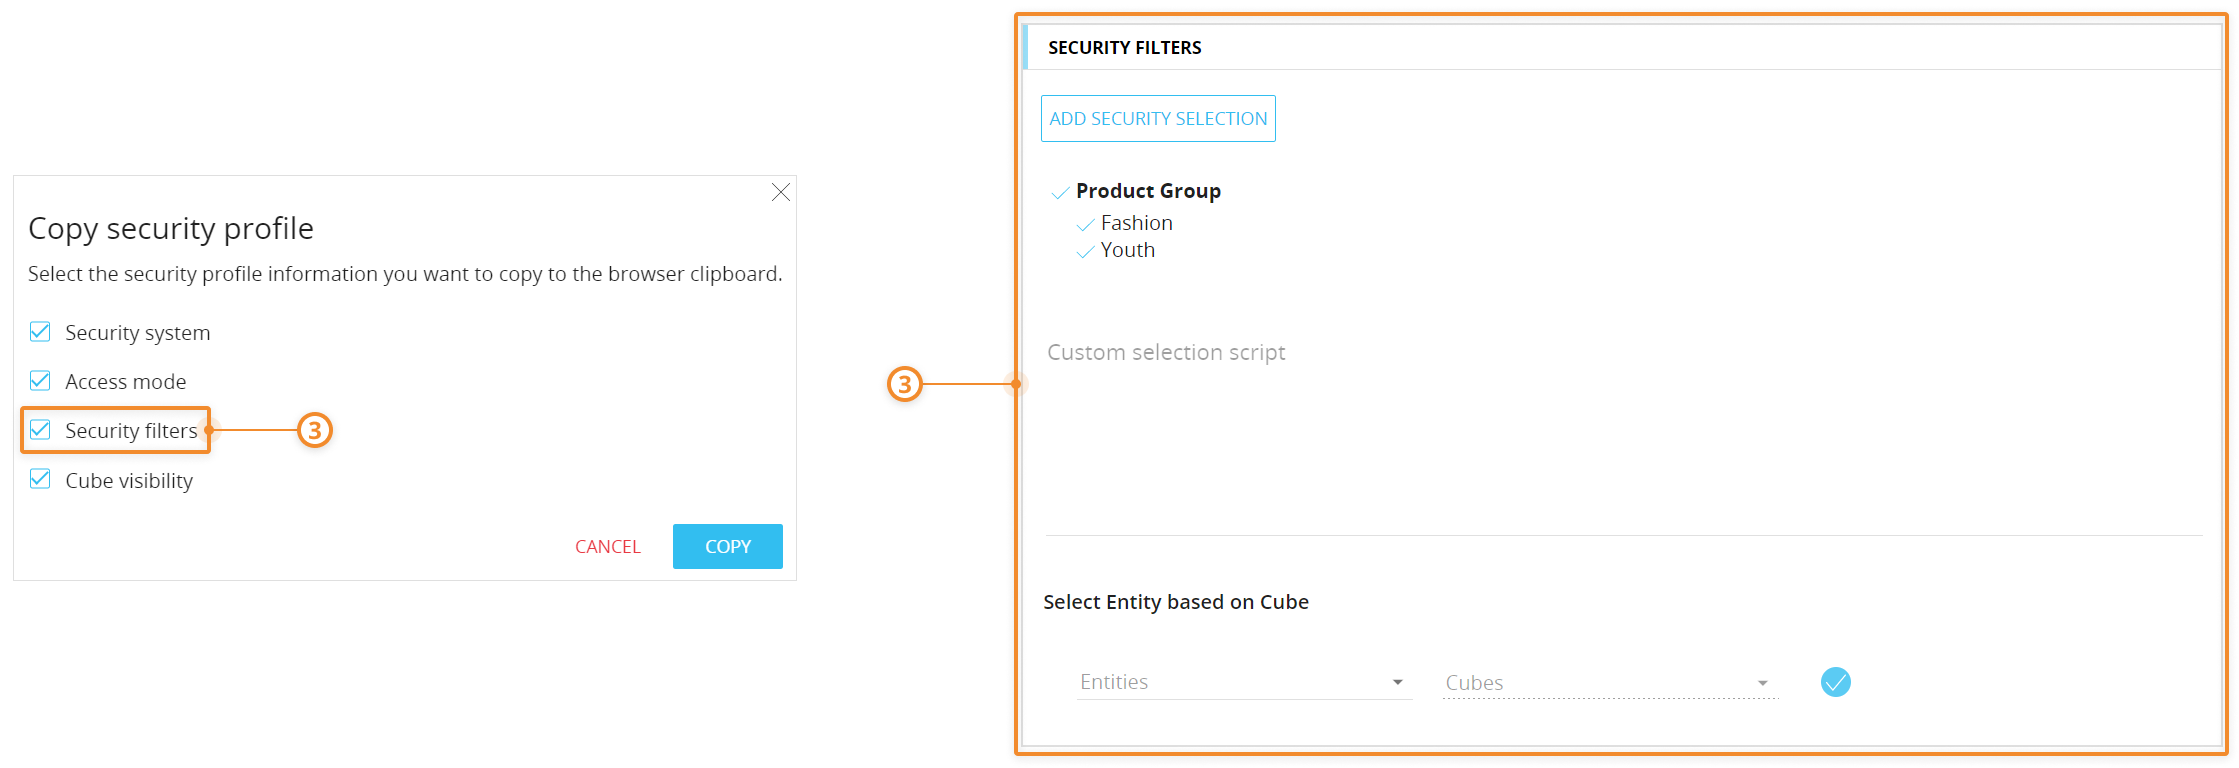Click the blue confirm checkmark circle icon
Image resolution: width=2239 pixels, height=768 pixels.
point(1835,682)
